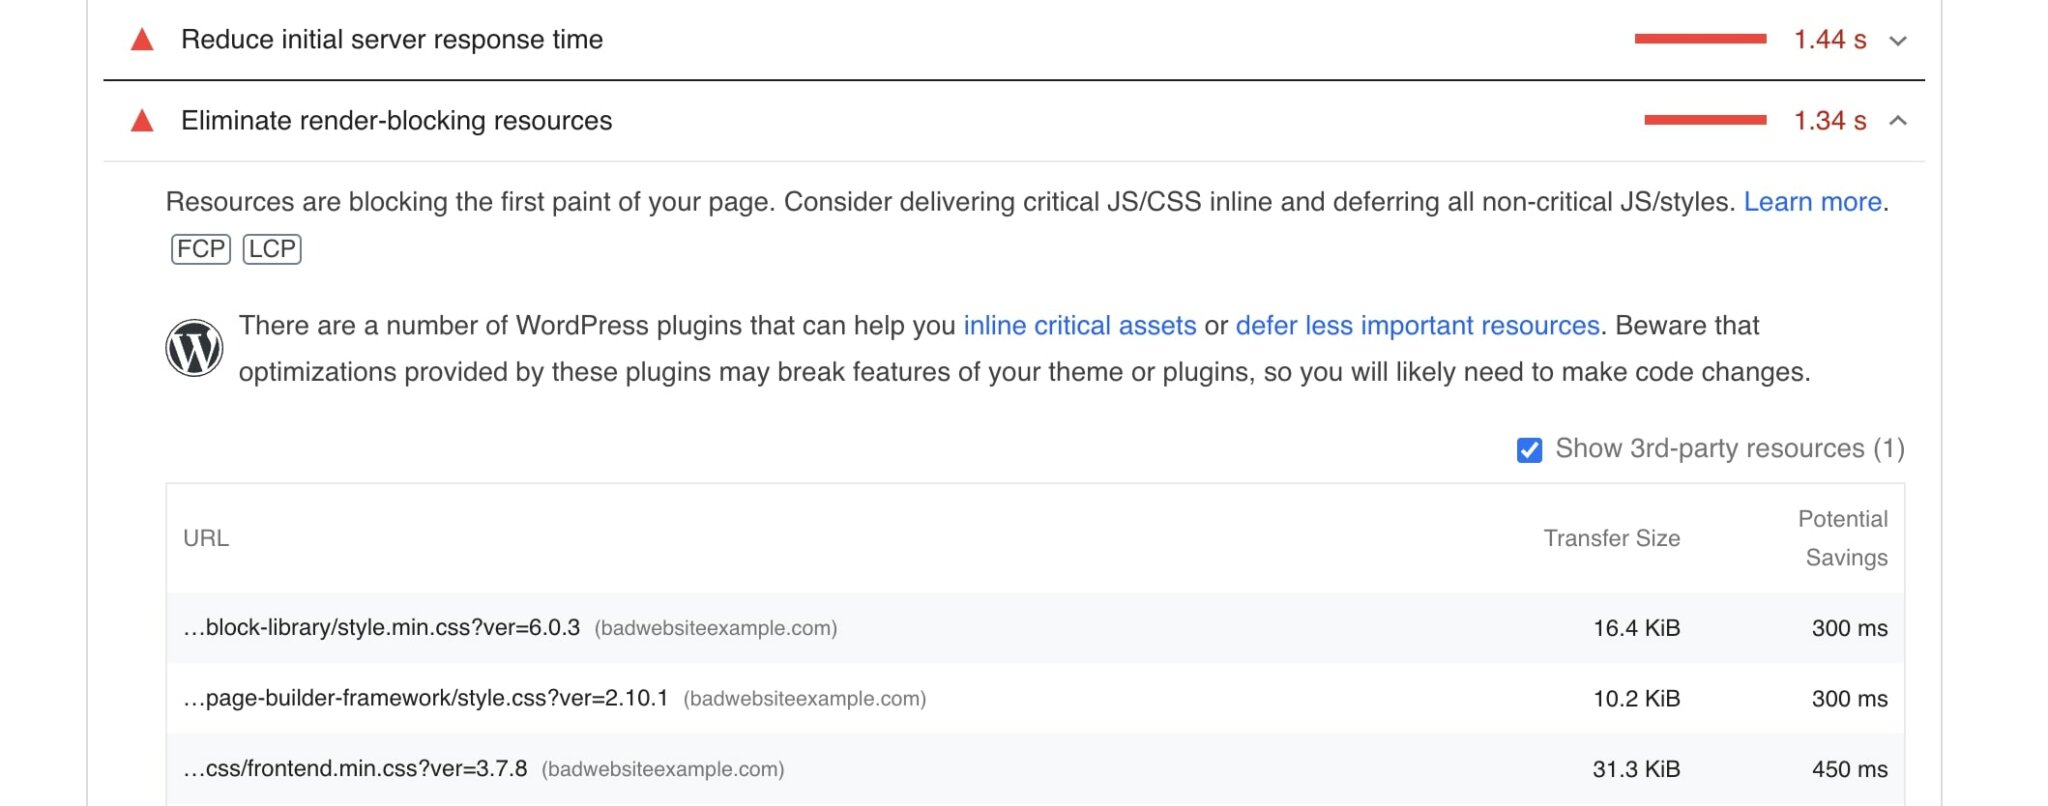Click warning triangle beside Eliminate render-blocking resources
2048x806 pixels.
coord(142,120)
